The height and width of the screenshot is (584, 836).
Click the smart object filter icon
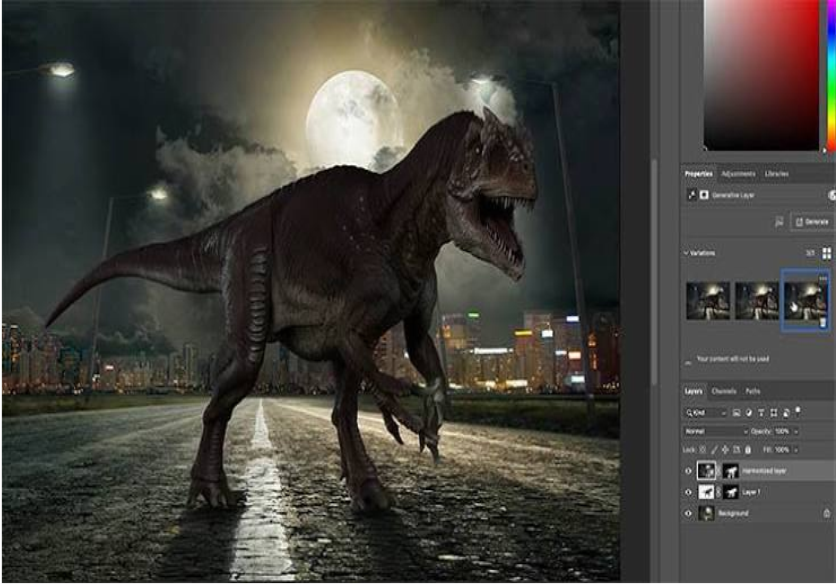[x=786, y=413]
